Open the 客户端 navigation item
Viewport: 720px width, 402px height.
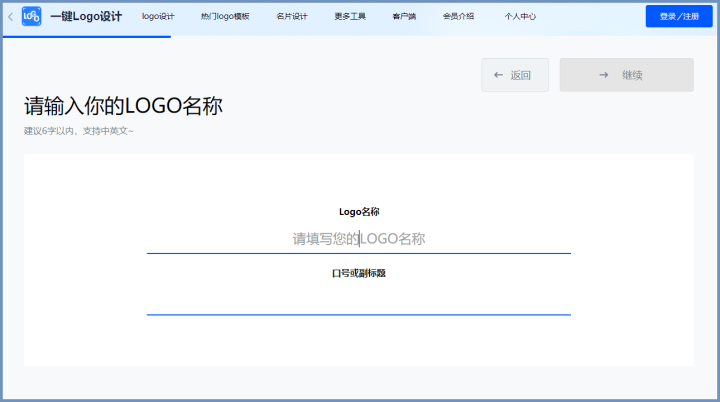point(404,17)
